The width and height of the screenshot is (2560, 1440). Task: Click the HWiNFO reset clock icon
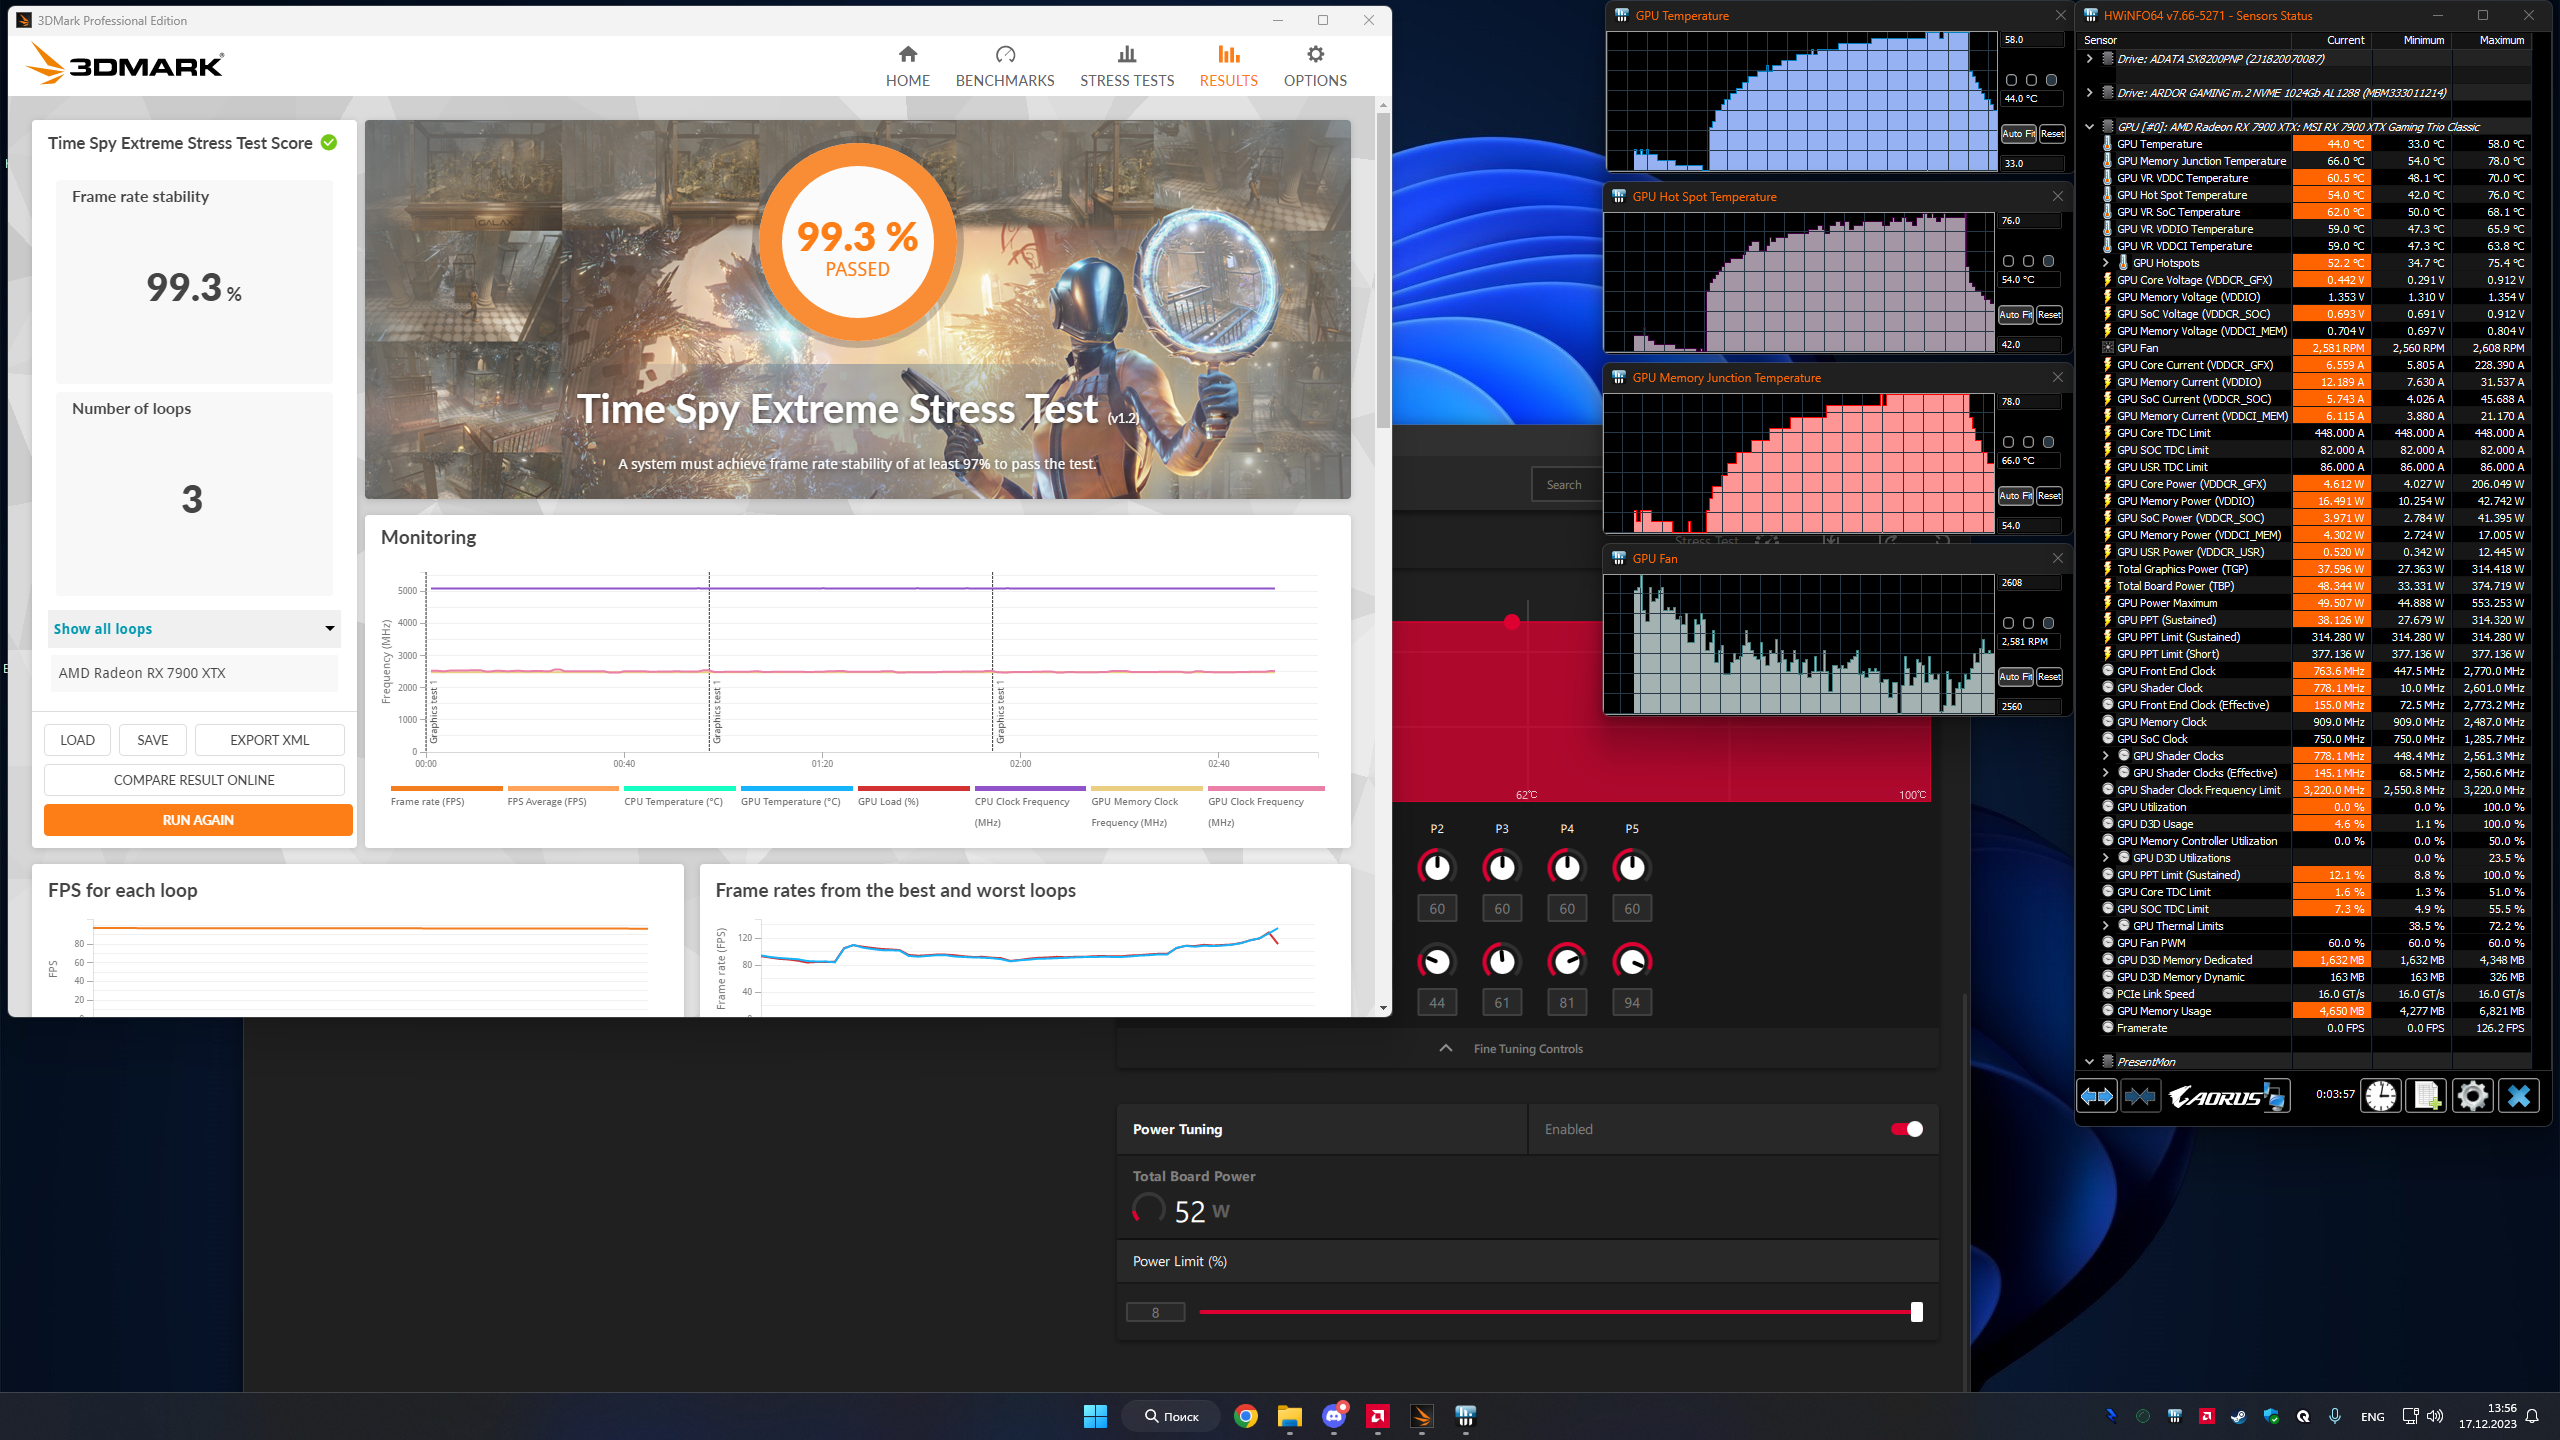[x=2380, y=1096]
